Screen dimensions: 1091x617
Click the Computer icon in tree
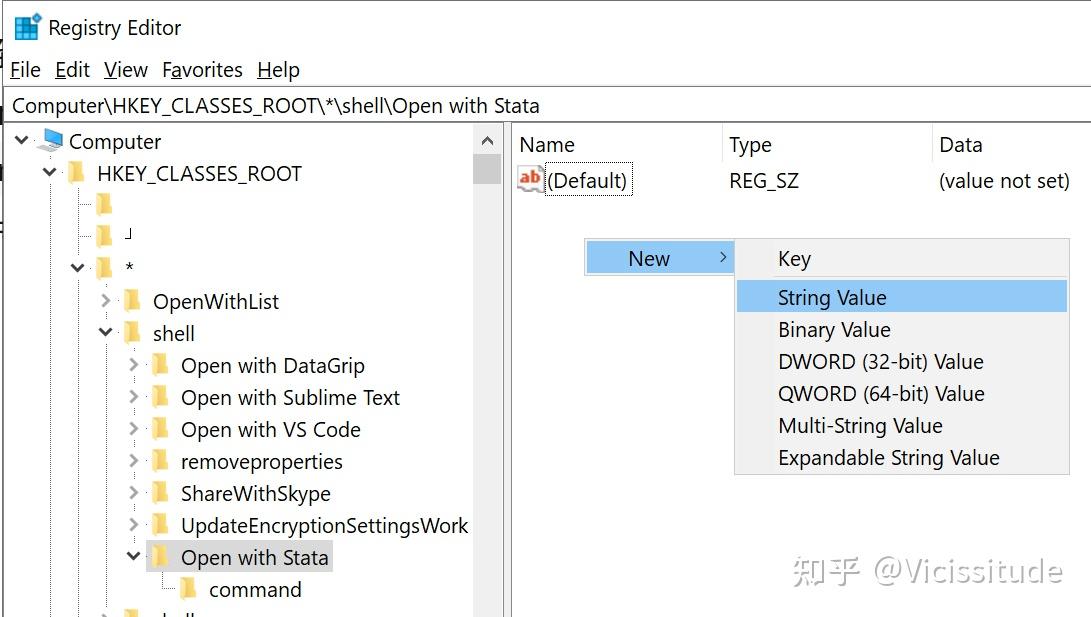coord(50,142)
